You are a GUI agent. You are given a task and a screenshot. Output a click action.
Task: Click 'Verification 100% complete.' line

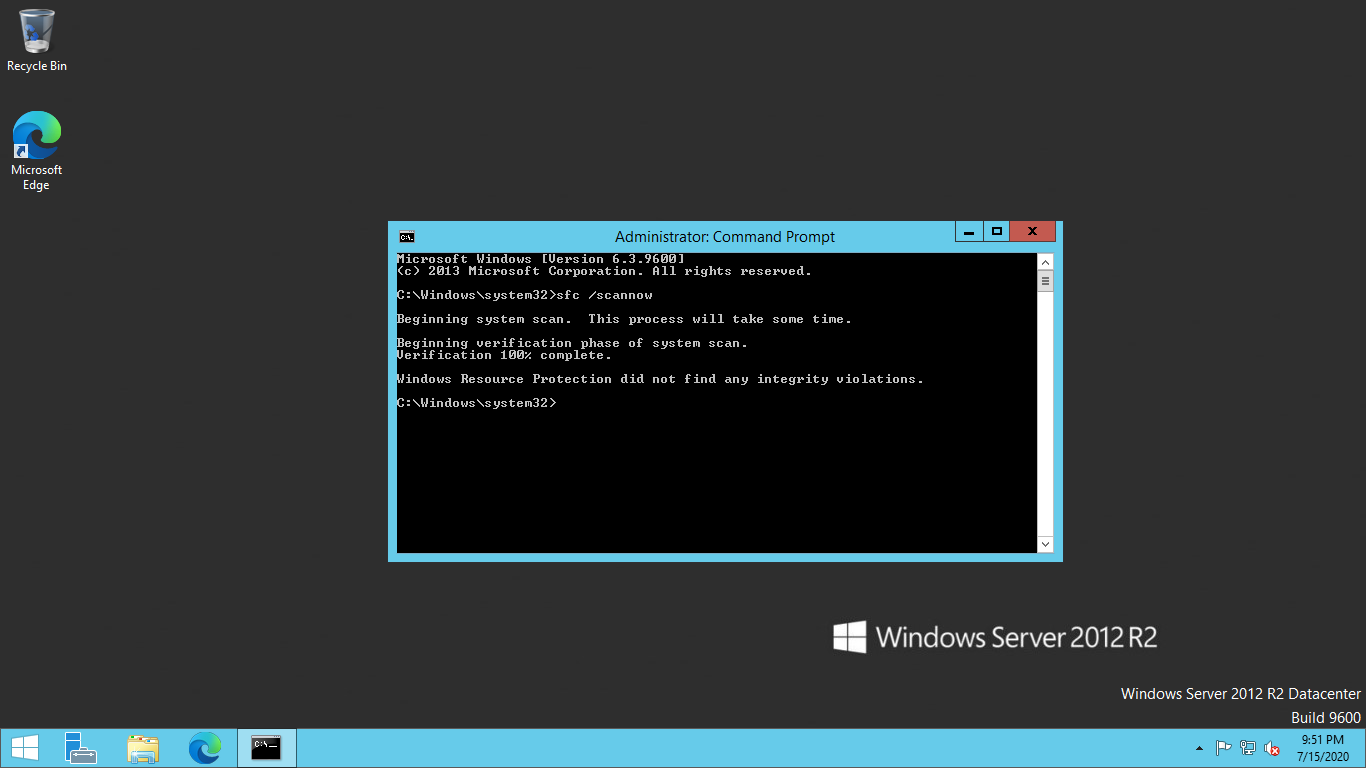coord(504,355)
